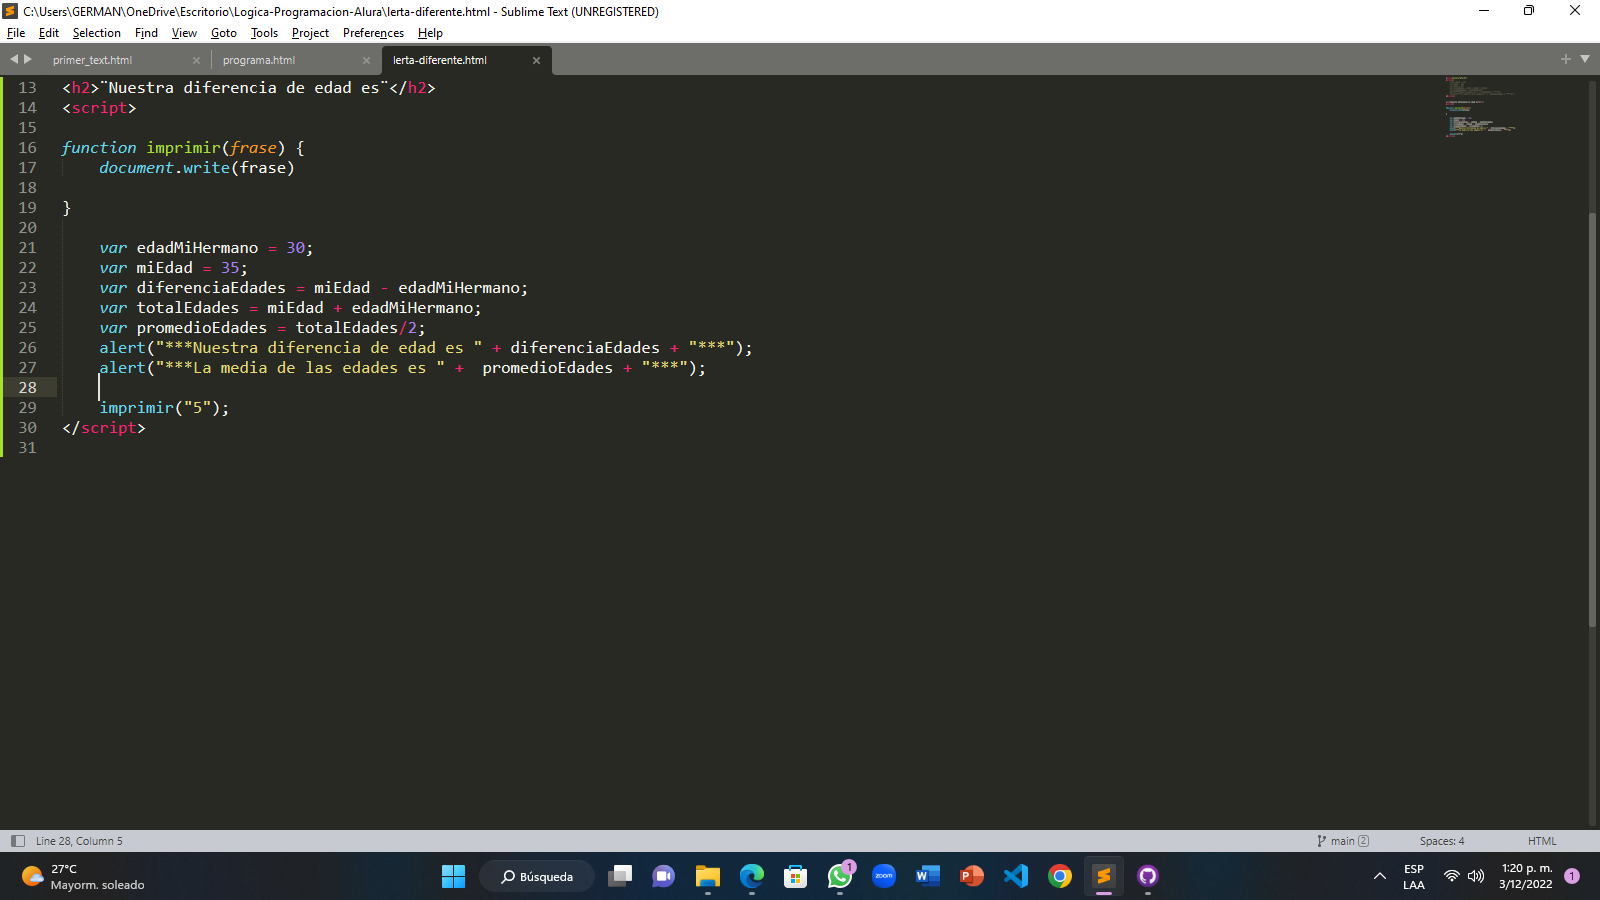Open Microsoft Edge from taskbar
Screen dimensions: 1600x900
point(752,877)
